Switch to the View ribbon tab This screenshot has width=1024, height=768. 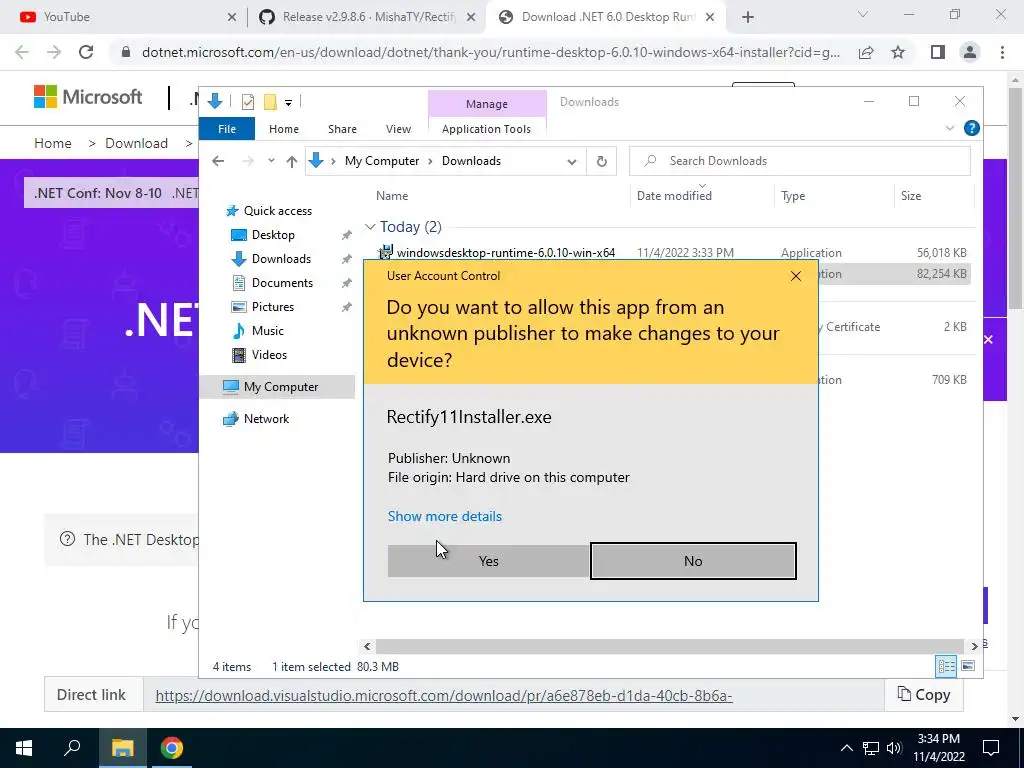click(398, 129)
